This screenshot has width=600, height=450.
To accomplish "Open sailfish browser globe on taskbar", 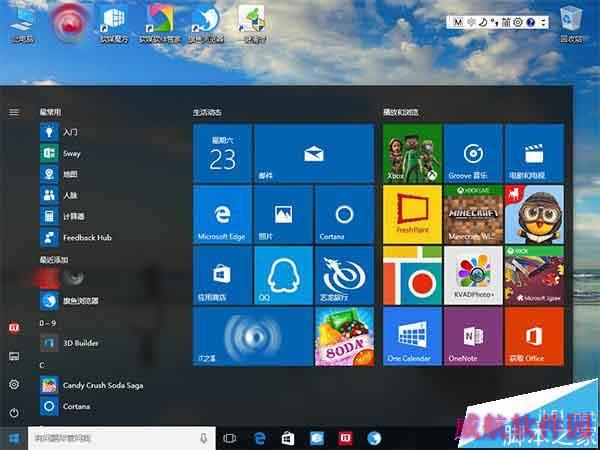I will 374,439.
